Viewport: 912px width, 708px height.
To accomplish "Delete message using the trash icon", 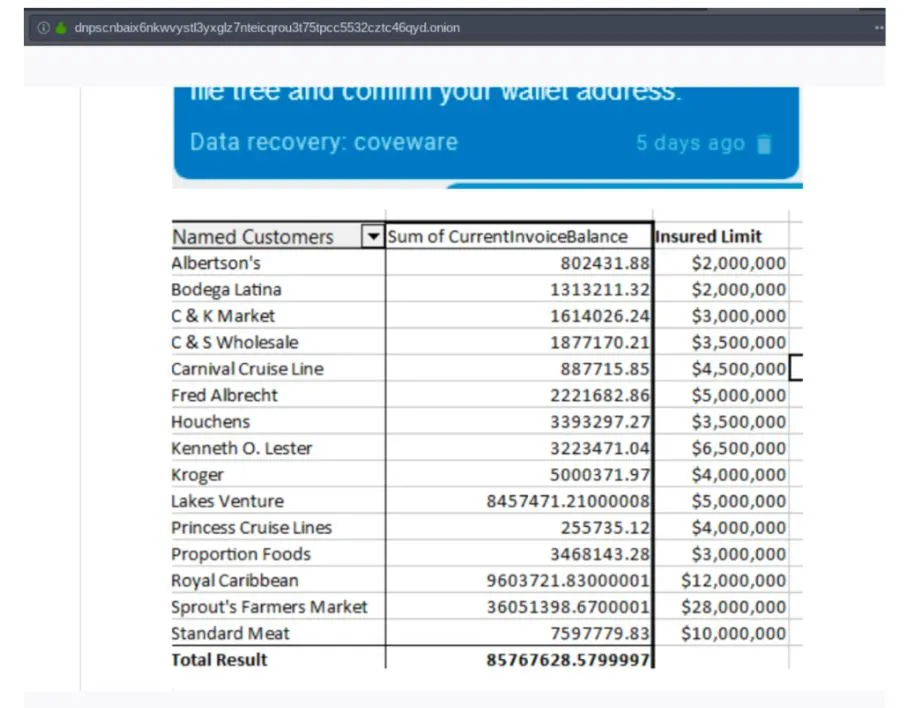I will coord(764,144).
